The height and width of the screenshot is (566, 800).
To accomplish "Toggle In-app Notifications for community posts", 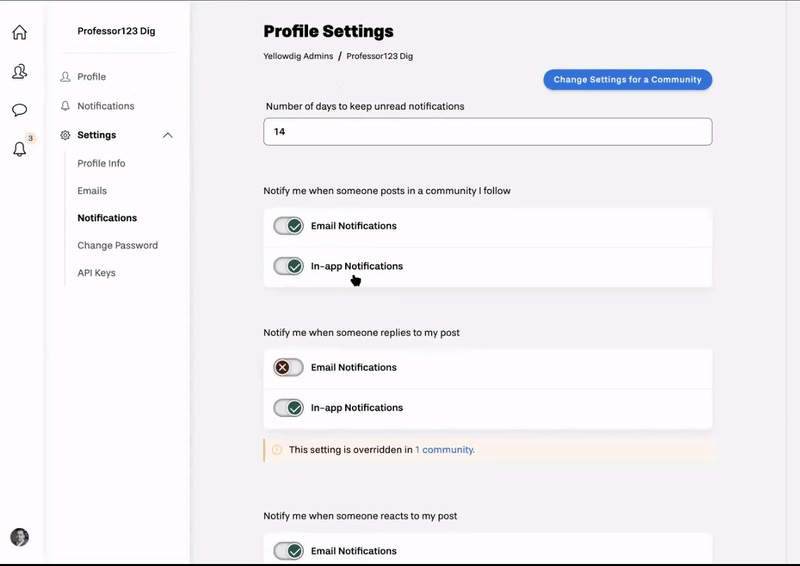I will pyautogui.click(x=288, y=267).
